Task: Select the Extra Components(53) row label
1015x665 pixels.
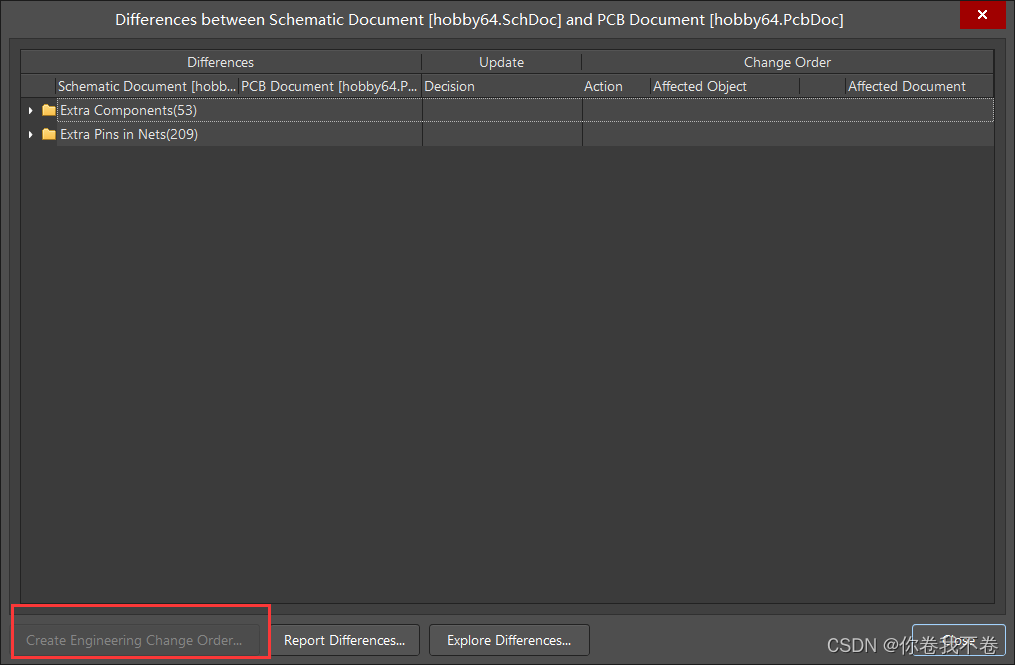Action: 128,111
